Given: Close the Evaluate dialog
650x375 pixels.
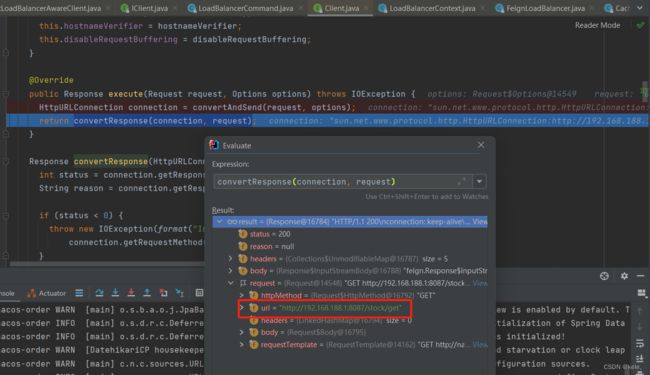Looking at the screenshot, I should (480, 145).
